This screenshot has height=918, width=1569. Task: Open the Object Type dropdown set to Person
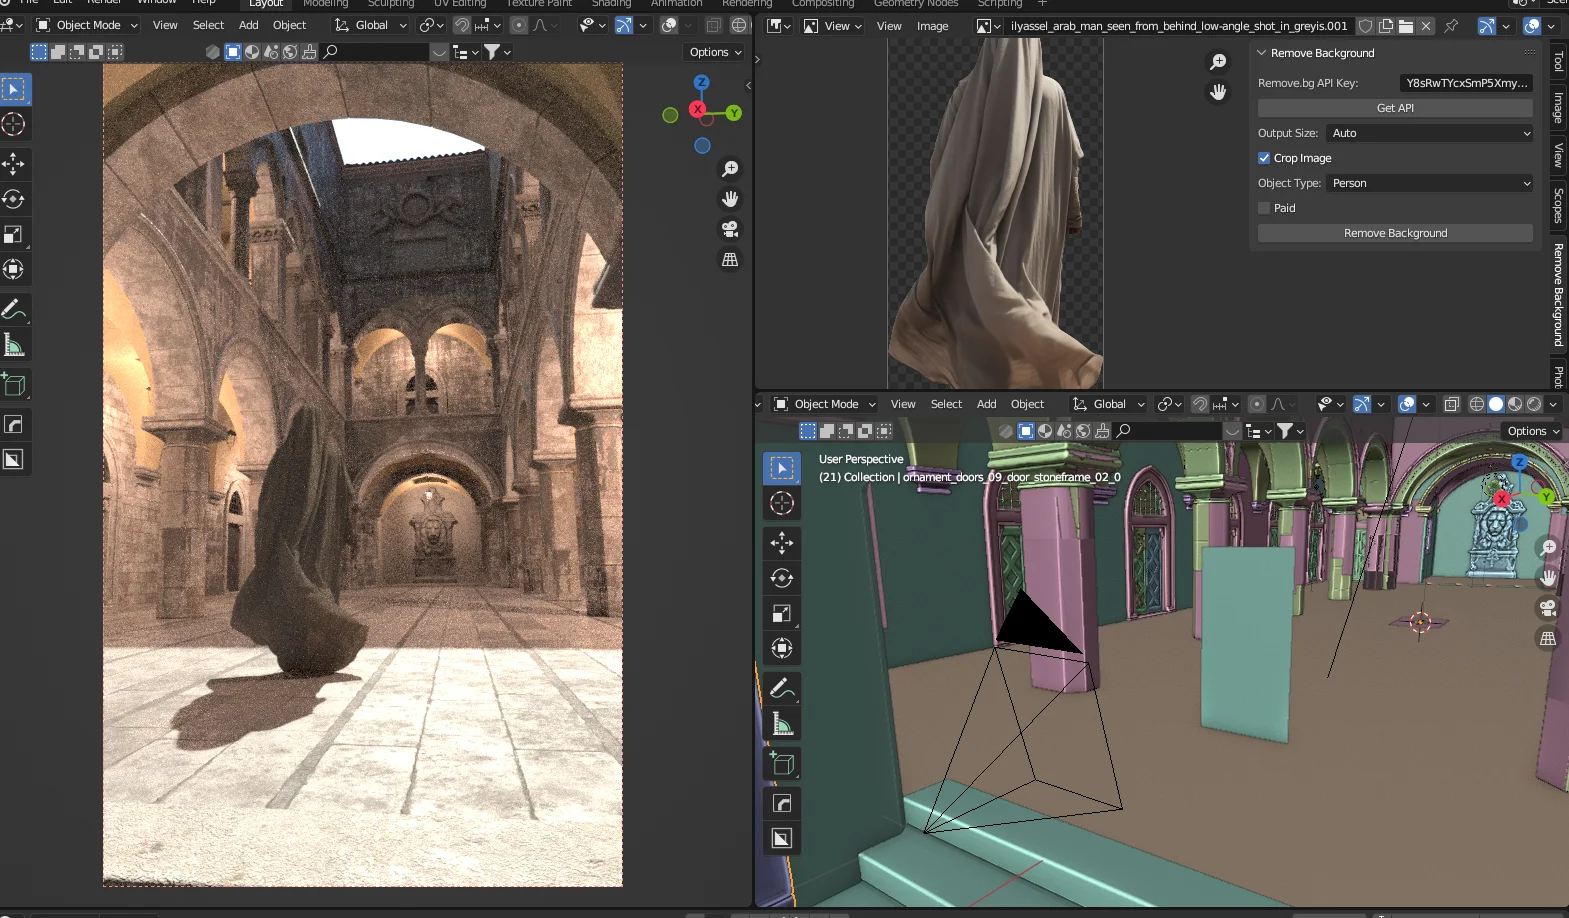pyautogui.click(x=1430, y=183)
